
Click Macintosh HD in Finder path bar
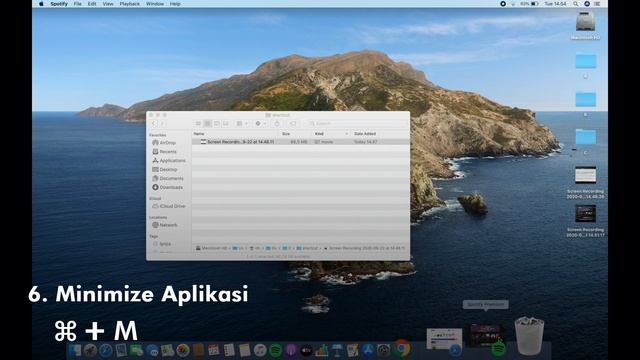(211, 248)
